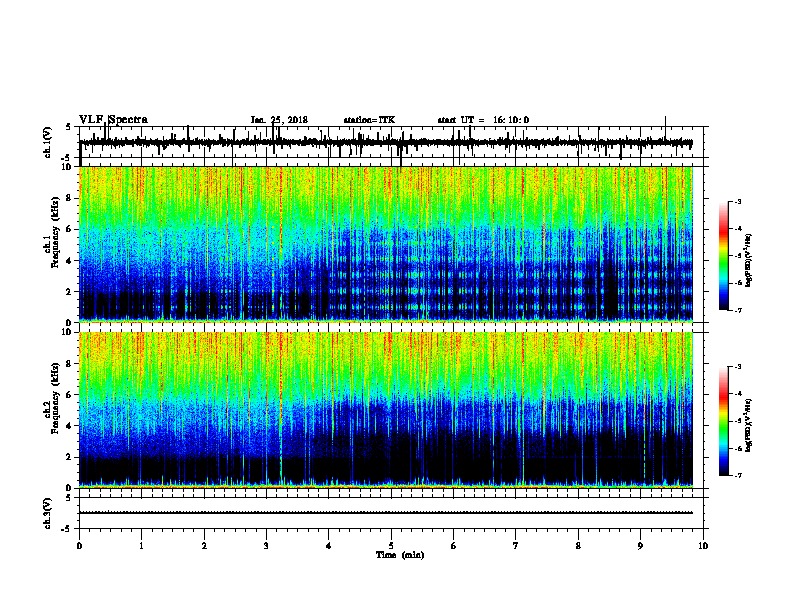The height and width of the screenshot is (612, 792).
Task: Click the upper color scale bar for ch.1
Action: pos(724,256)
